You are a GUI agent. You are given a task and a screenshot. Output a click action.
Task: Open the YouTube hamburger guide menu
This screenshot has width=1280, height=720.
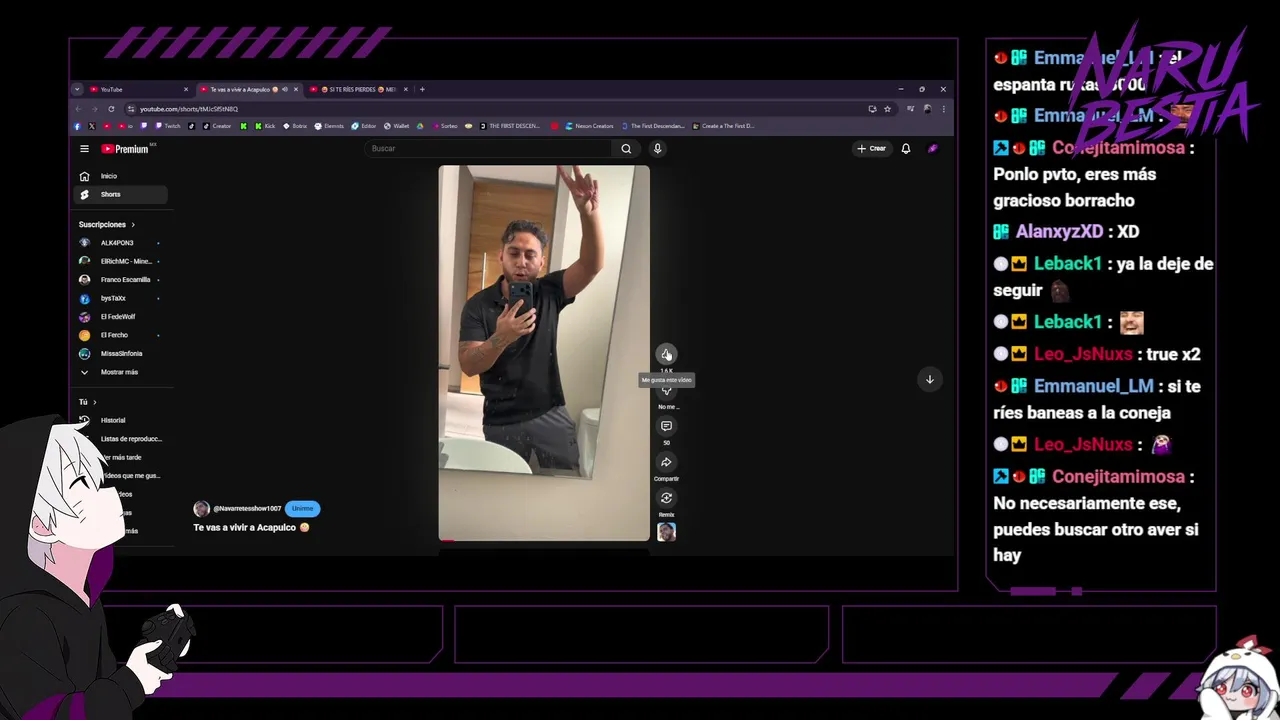tap(84, 149)
